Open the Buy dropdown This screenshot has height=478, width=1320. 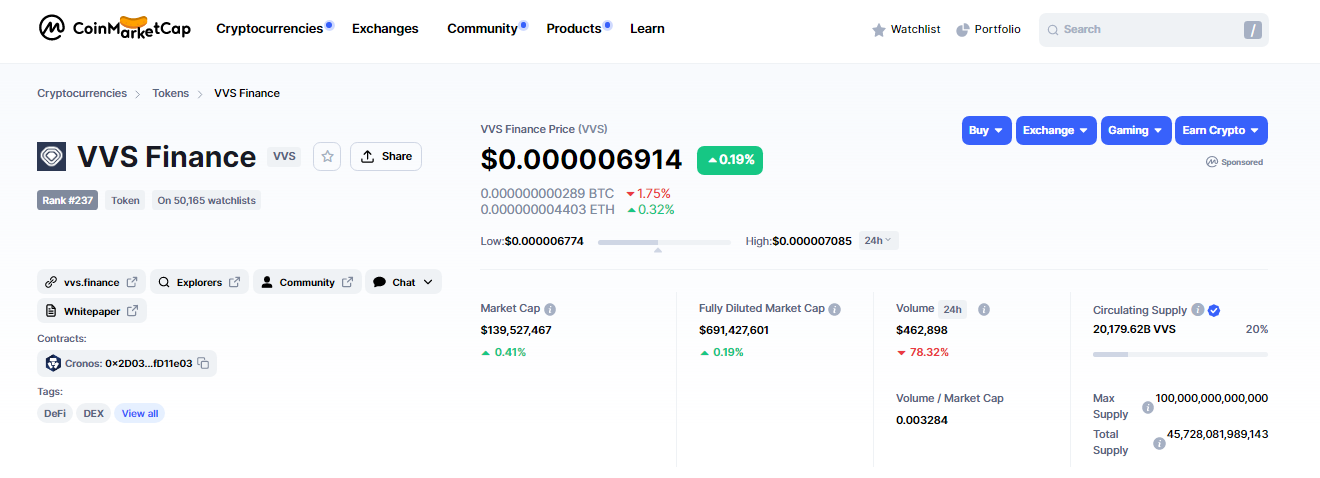[x=987, y=130]
